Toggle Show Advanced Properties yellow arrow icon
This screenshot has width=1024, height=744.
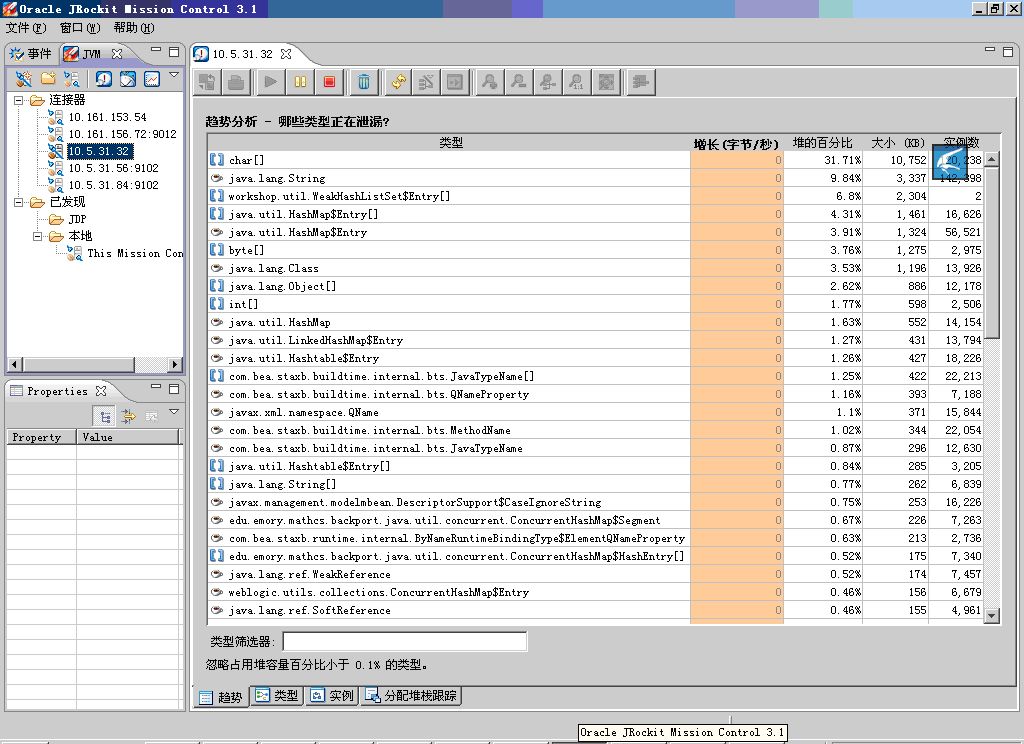128,416
